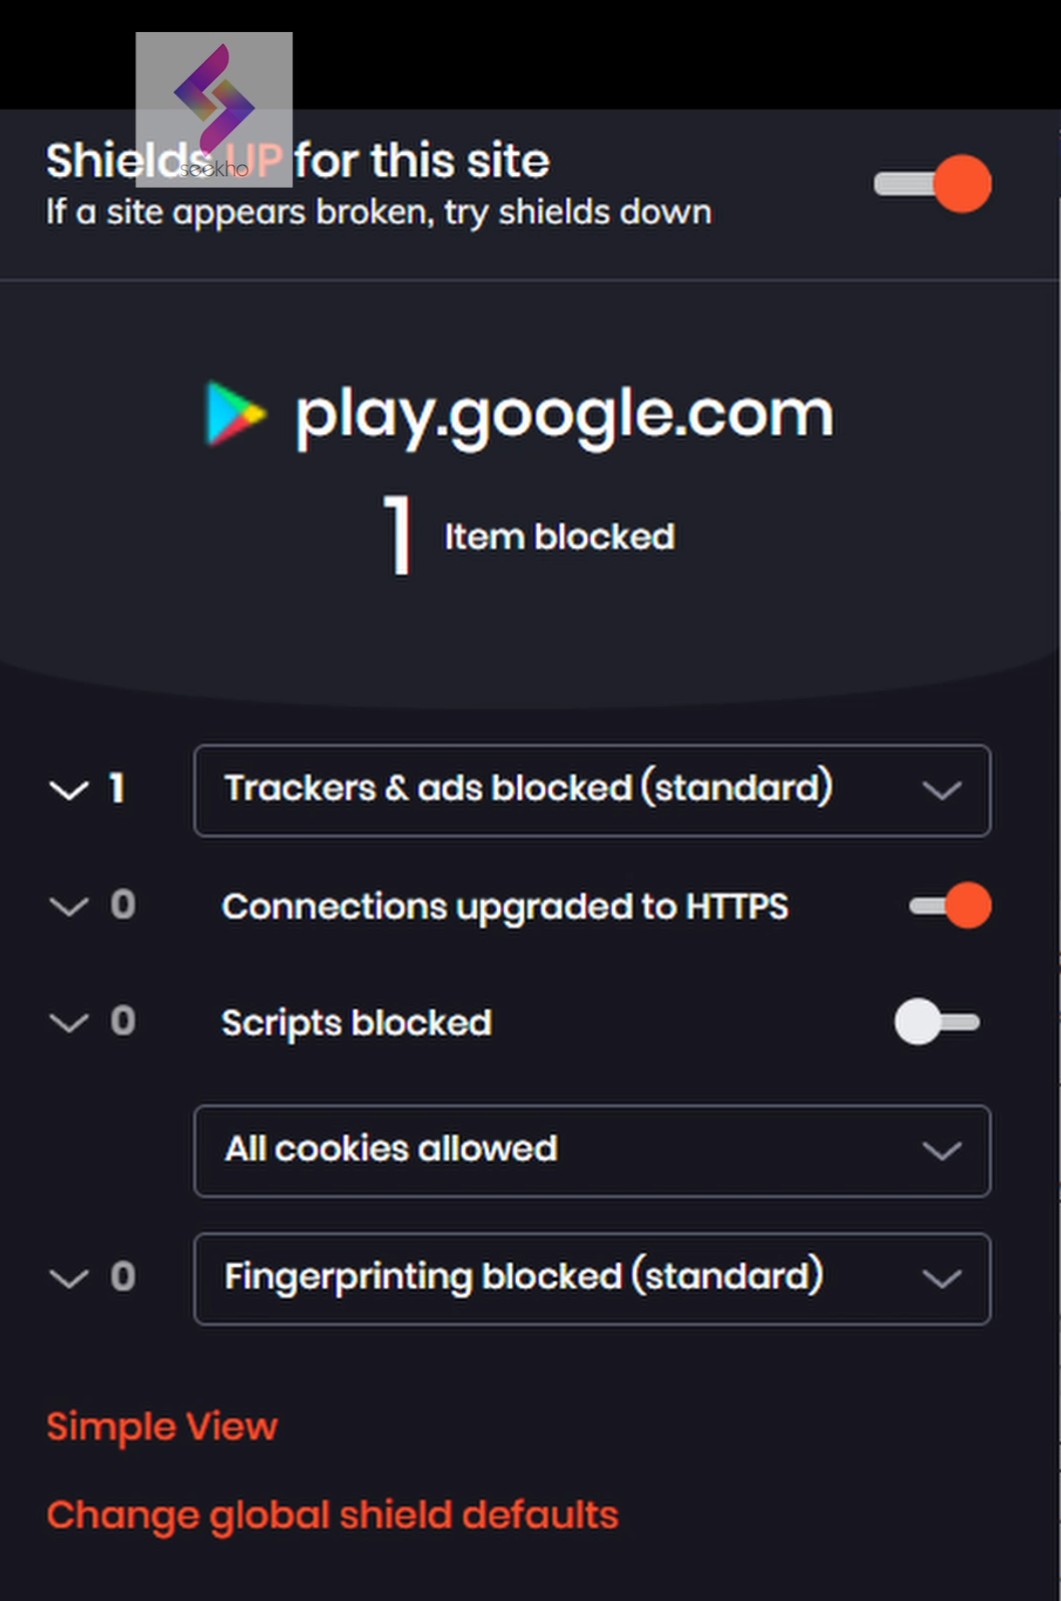Click the Seekho logo watermark
The width and height of the screenshot is (1061, 1601).
[214, 109]
